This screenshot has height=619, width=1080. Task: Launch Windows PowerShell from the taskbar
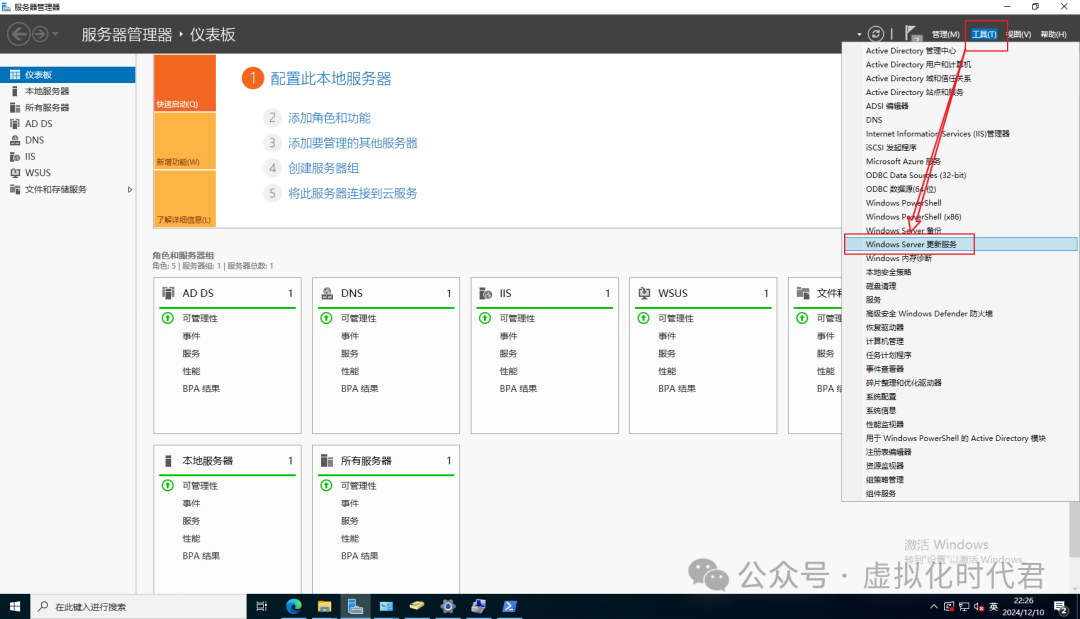(x=509, y=606)
